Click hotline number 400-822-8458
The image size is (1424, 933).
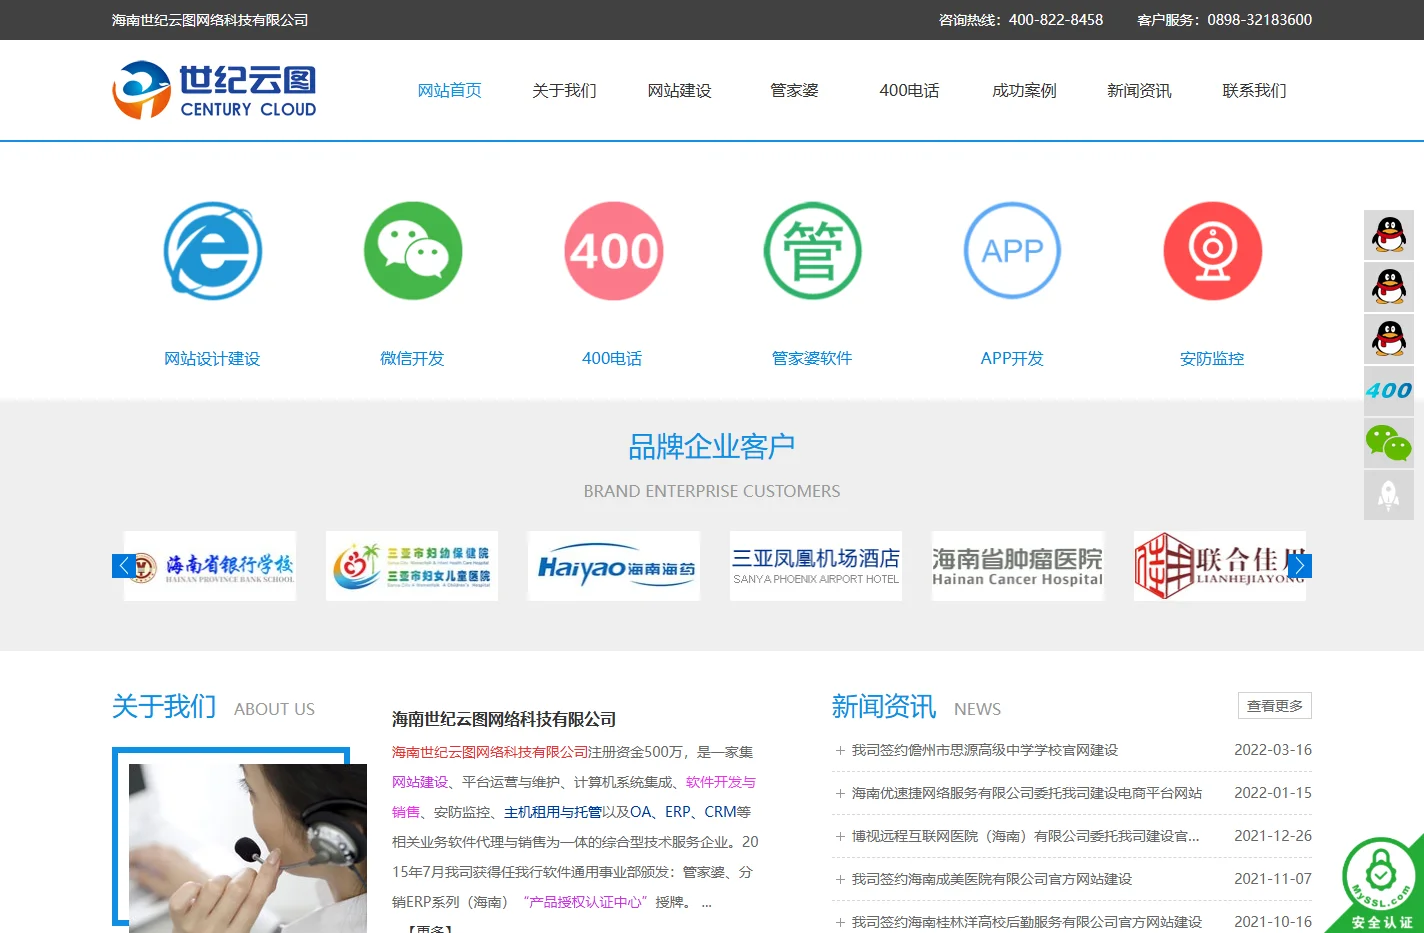pos(1056,20)
